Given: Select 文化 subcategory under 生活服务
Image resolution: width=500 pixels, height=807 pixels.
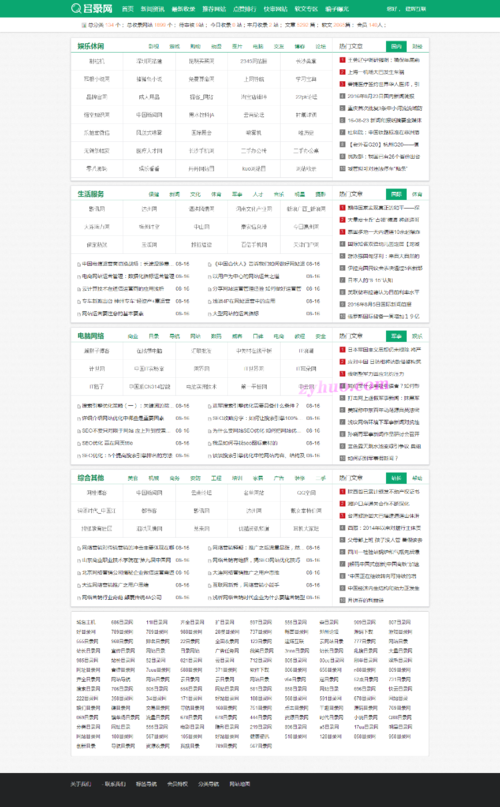Looking at the screenshot, I should coord(195,194).
